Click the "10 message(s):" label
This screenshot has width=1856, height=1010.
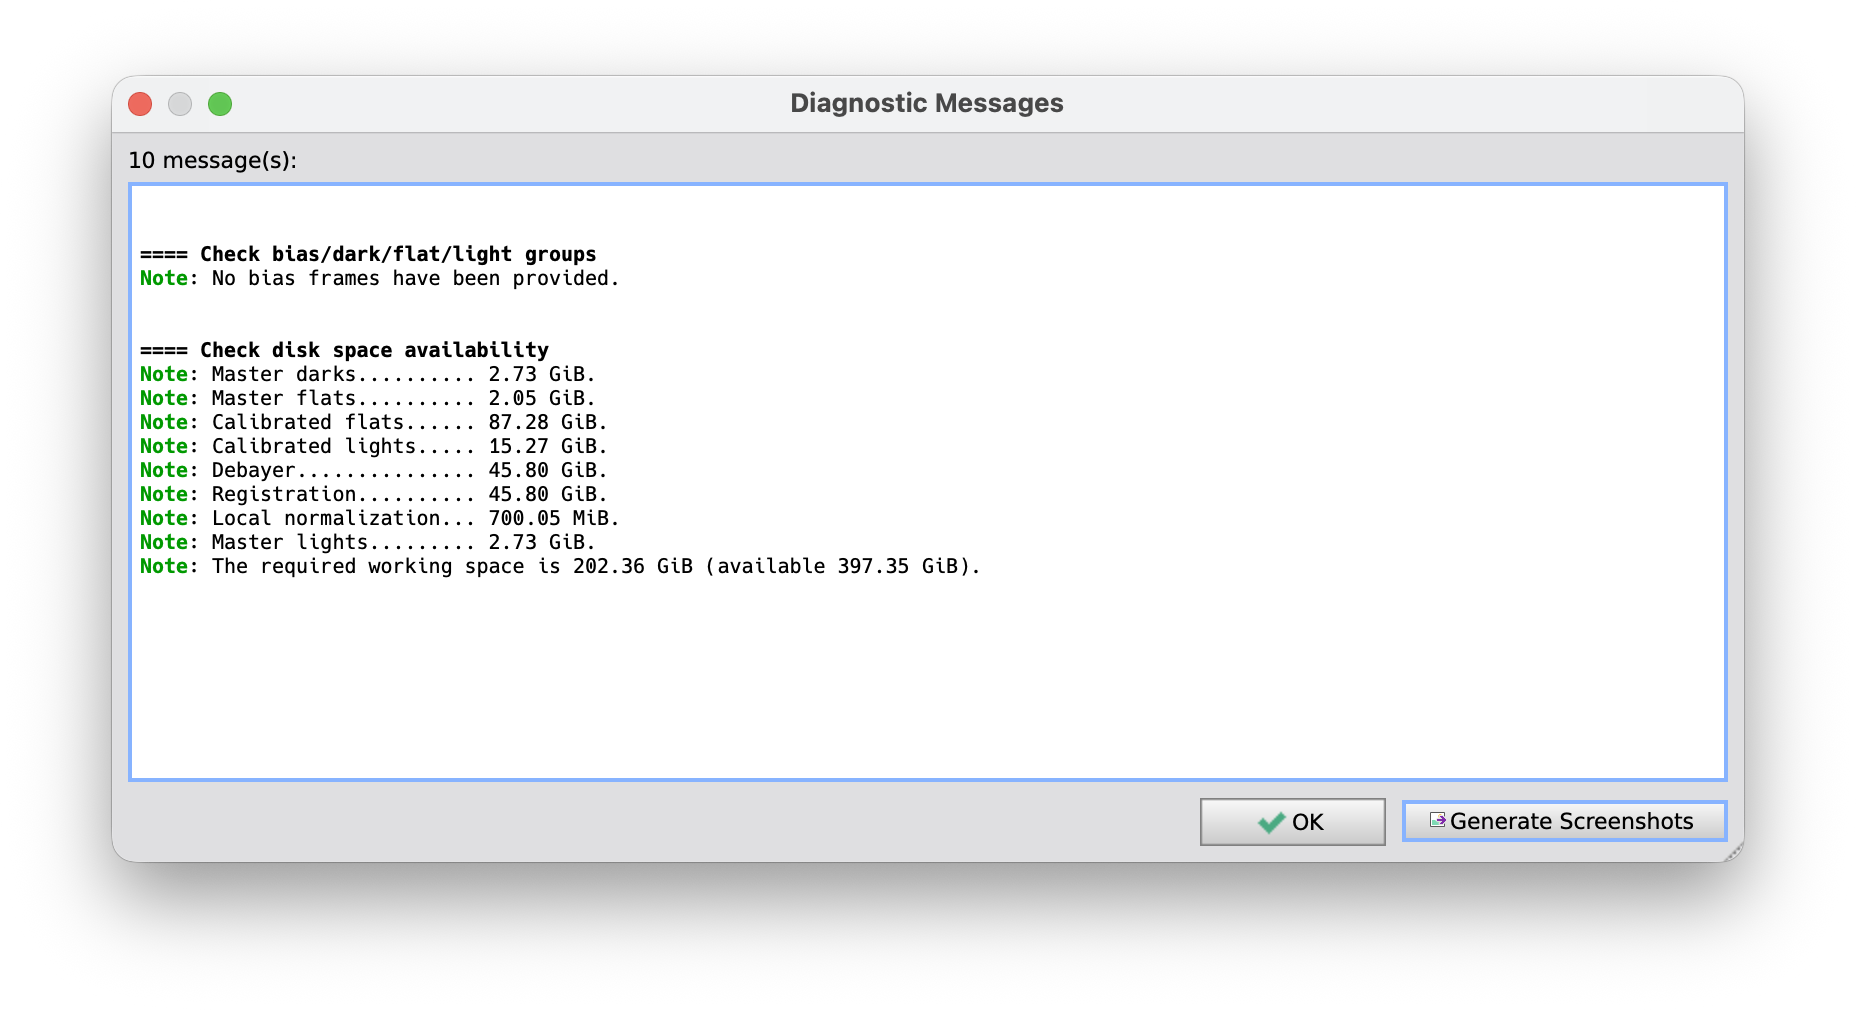pos(212,160)
